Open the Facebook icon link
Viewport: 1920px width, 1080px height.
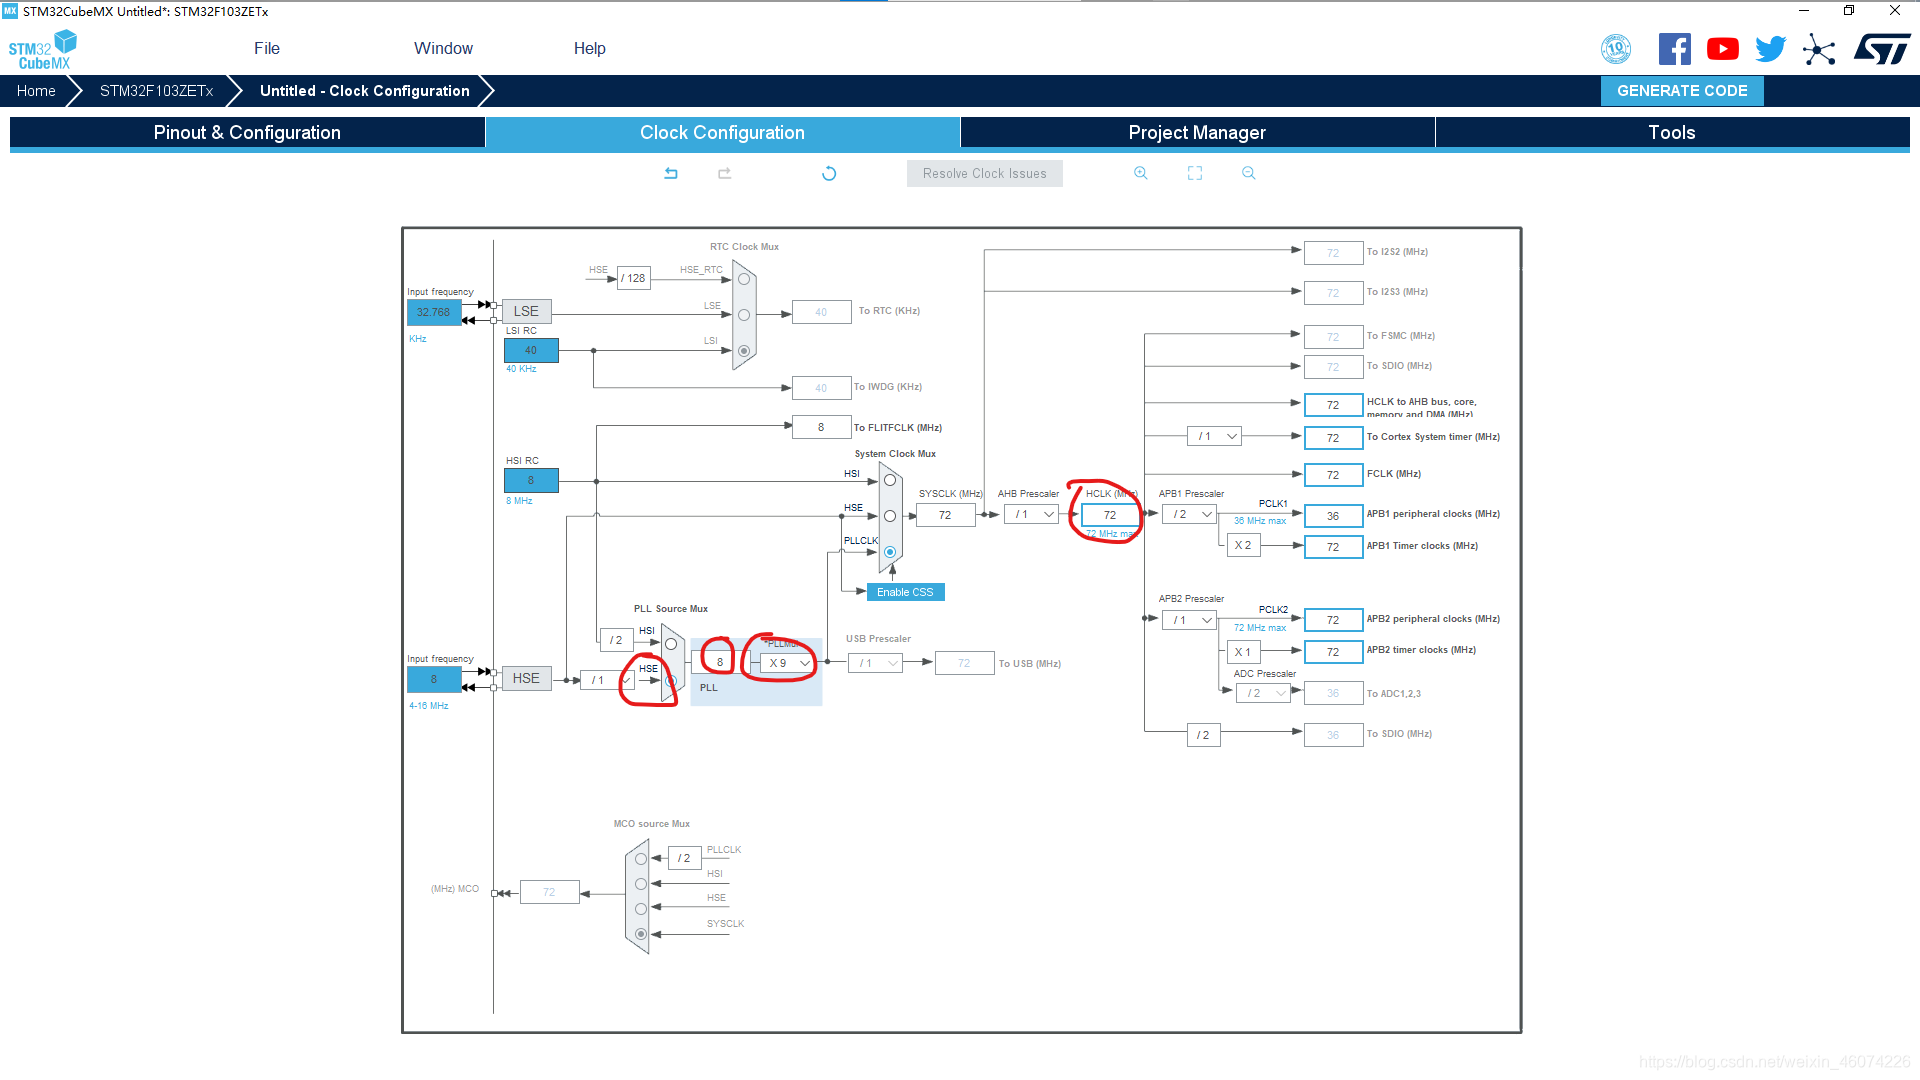[x=1674, y=49]
